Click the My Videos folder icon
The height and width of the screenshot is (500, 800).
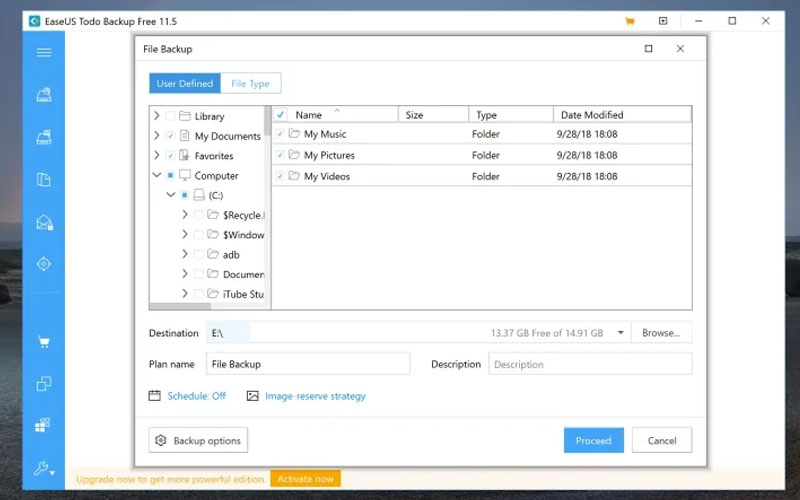pyautogui.click(x=294, y=176)
